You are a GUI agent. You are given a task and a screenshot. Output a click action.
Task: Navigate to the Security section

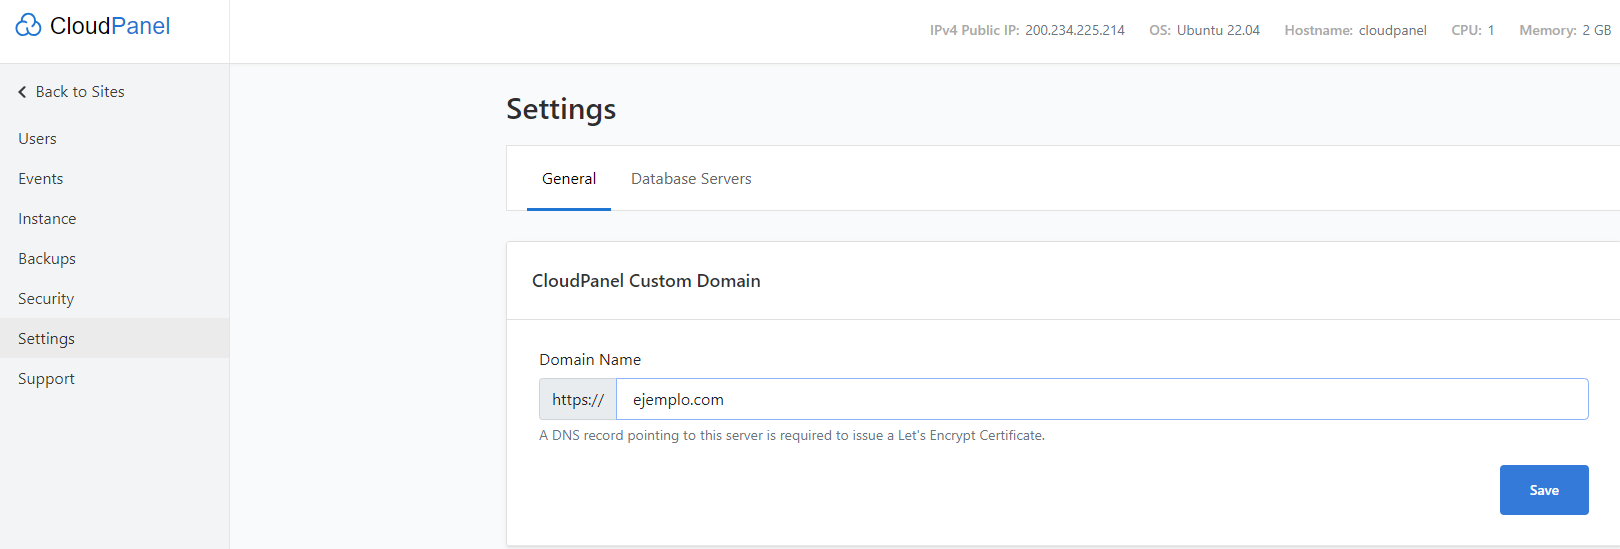(46, 299)
